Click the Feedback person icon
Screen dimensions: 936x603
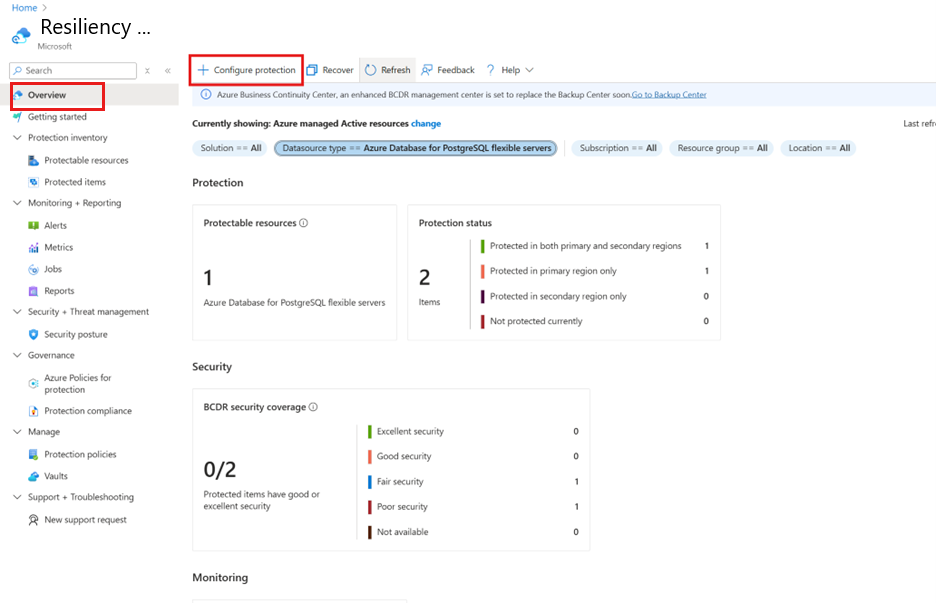pyautogui.click(x=427, y=70)
